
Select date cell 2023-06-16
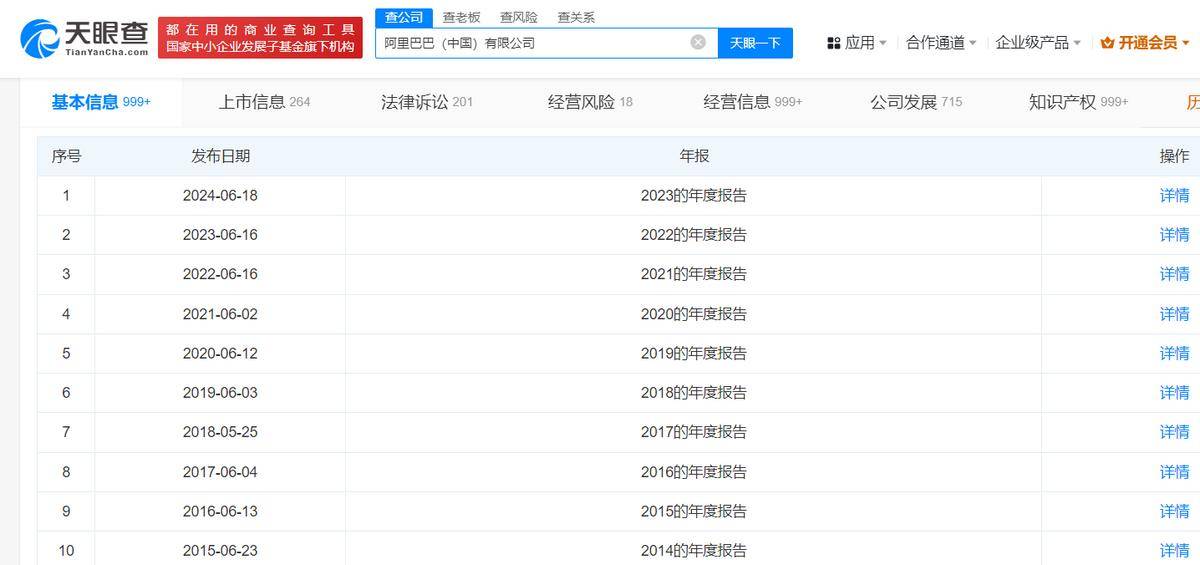pyautogui.click(x=220, y=235)
